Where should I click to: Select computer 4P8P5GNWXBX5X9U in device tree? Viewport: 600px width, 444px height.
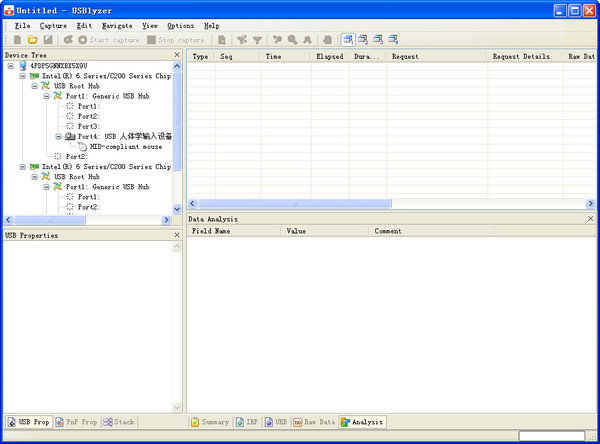coord(59,66)
